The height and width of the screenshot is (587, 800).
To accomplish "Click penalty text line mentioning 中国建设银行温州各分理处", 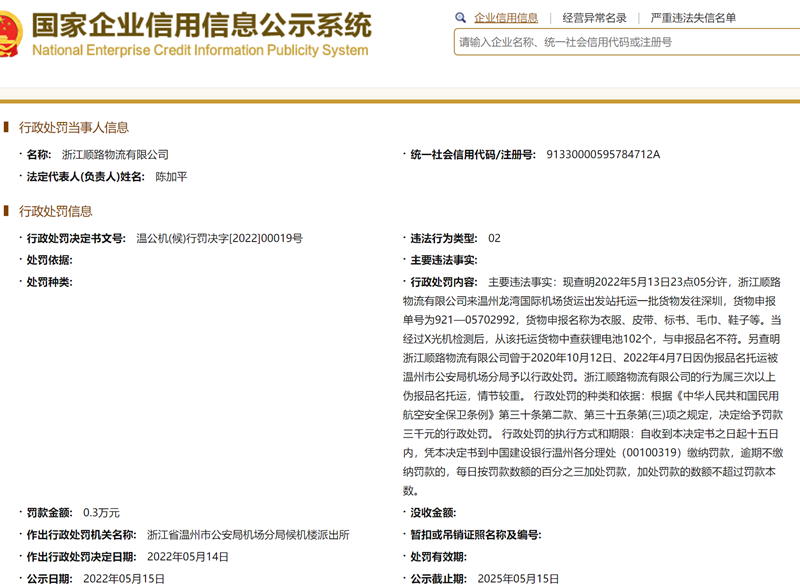I will click(593, 452).
